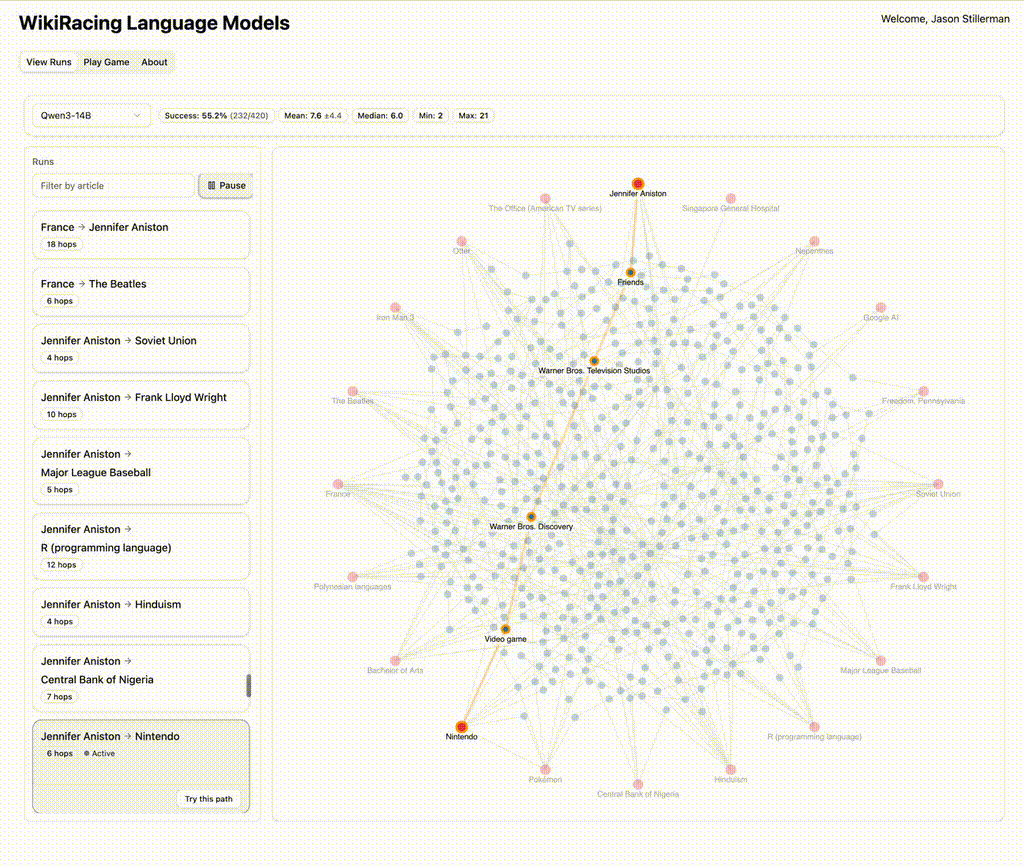Click the 10 hops badge

coord(61,414)
